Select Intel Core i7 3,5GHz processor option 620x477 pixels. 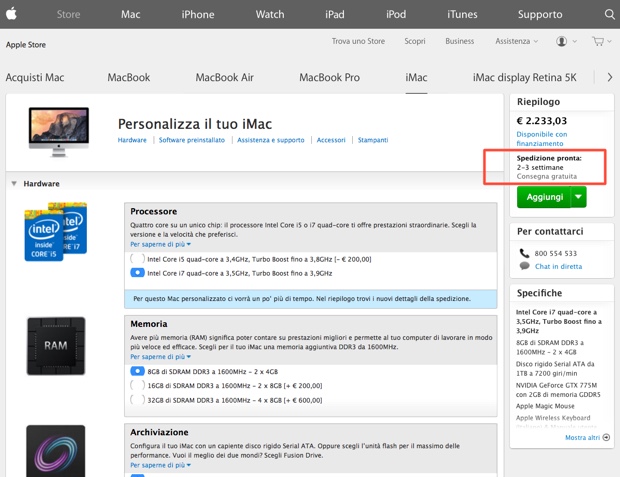point(137,273)
